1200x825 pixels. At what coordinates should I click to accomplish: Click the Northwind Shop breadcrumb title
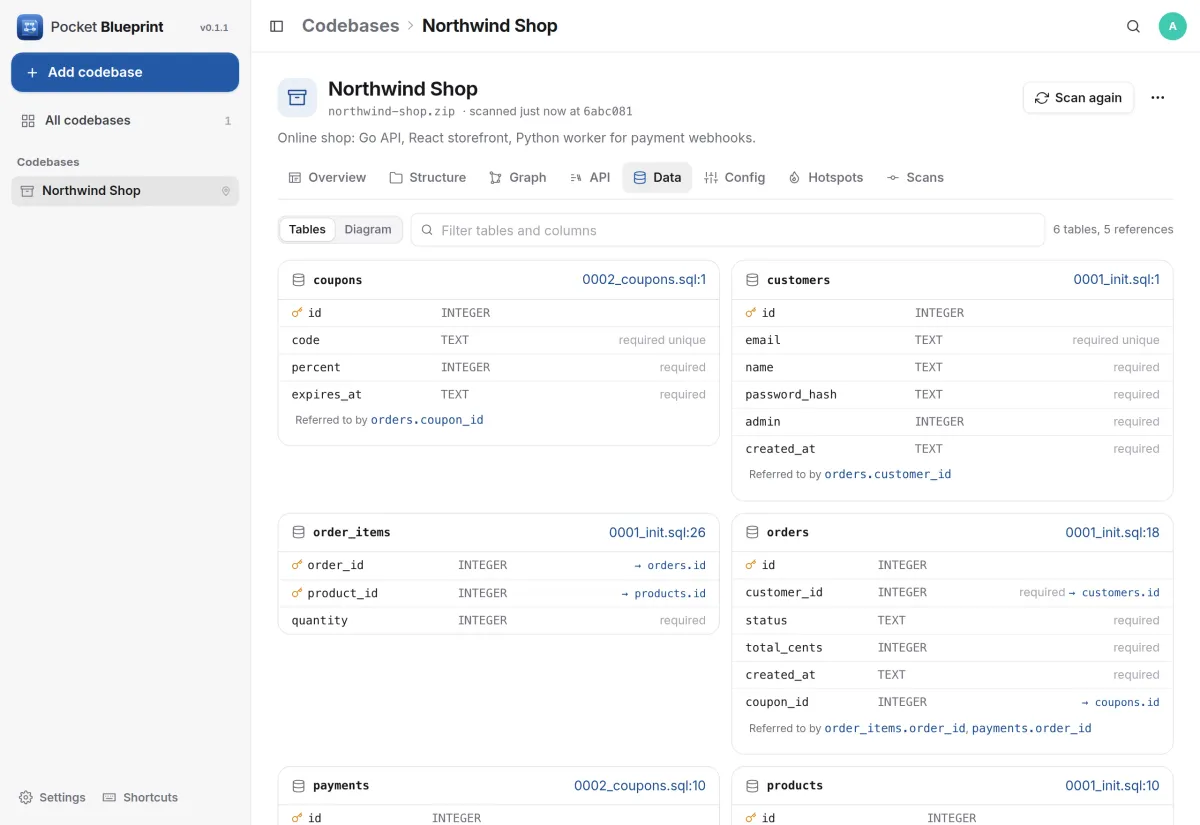click(x=490, y=26)
